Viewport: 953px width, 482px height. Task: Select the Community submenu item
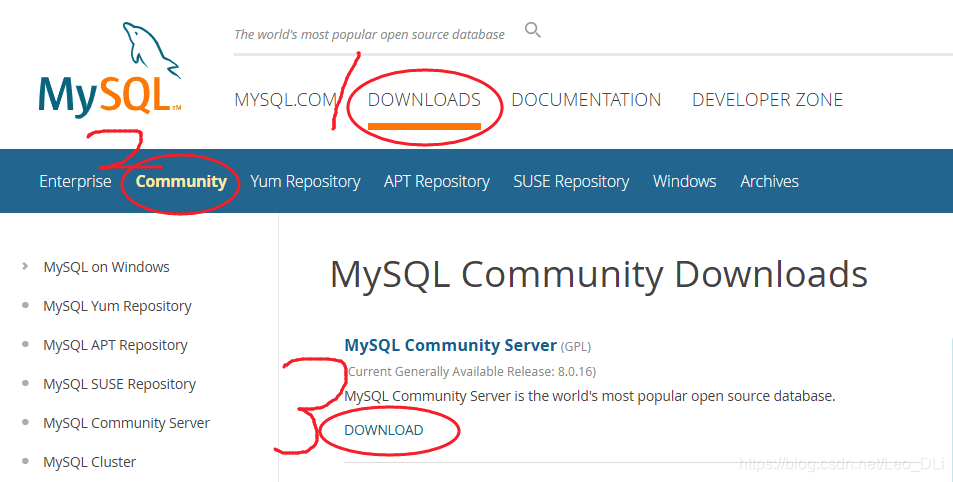[x=181, y=181]
